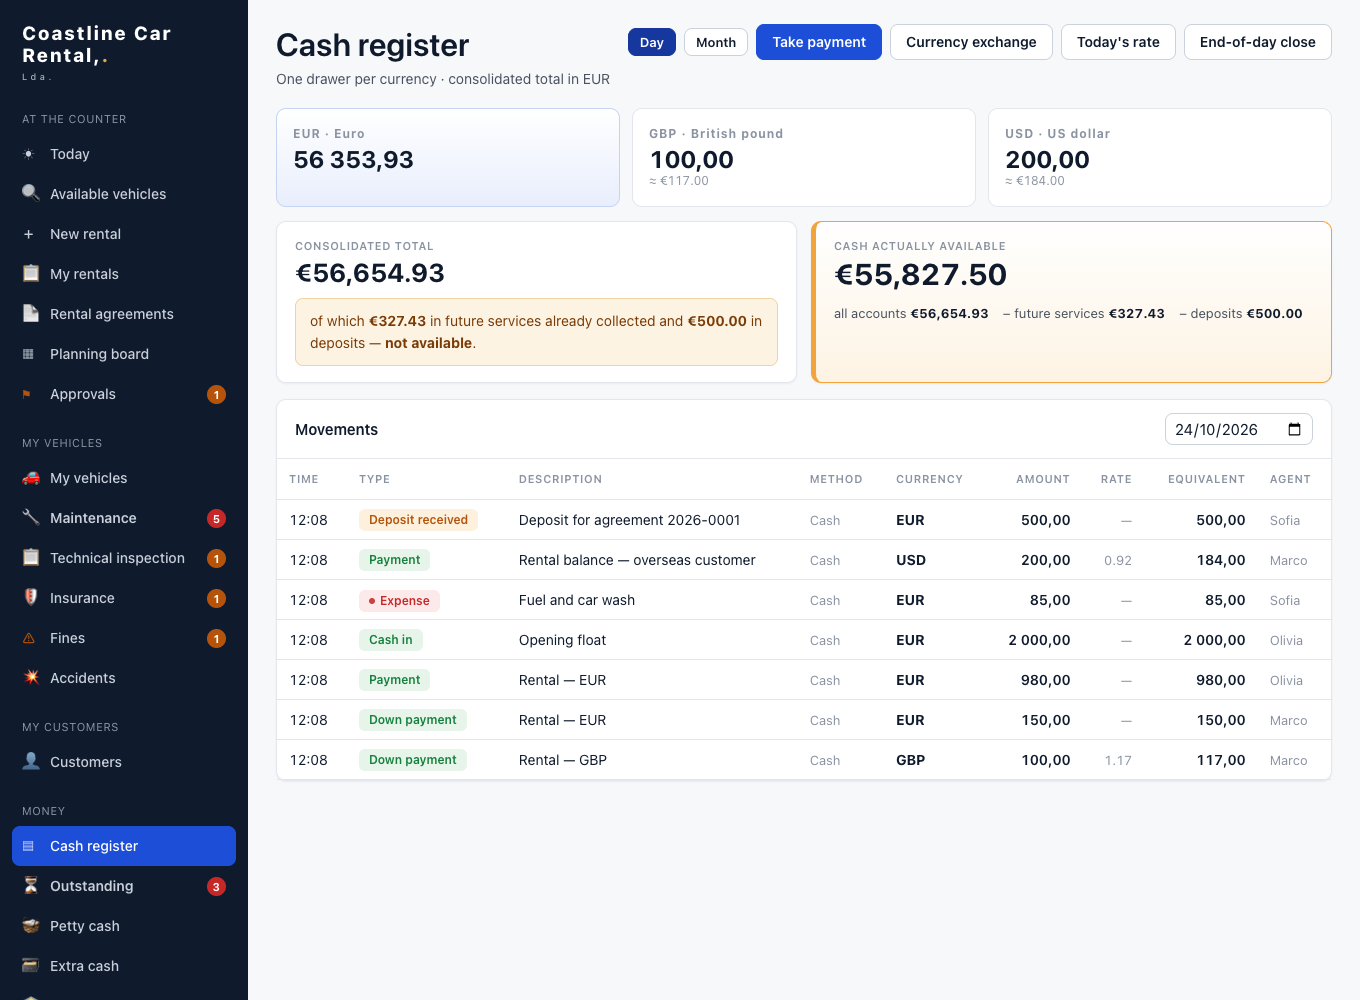Click 'Rental balance — overseas customer' description
The image size is (1360, 1000).
pos(637,560)
